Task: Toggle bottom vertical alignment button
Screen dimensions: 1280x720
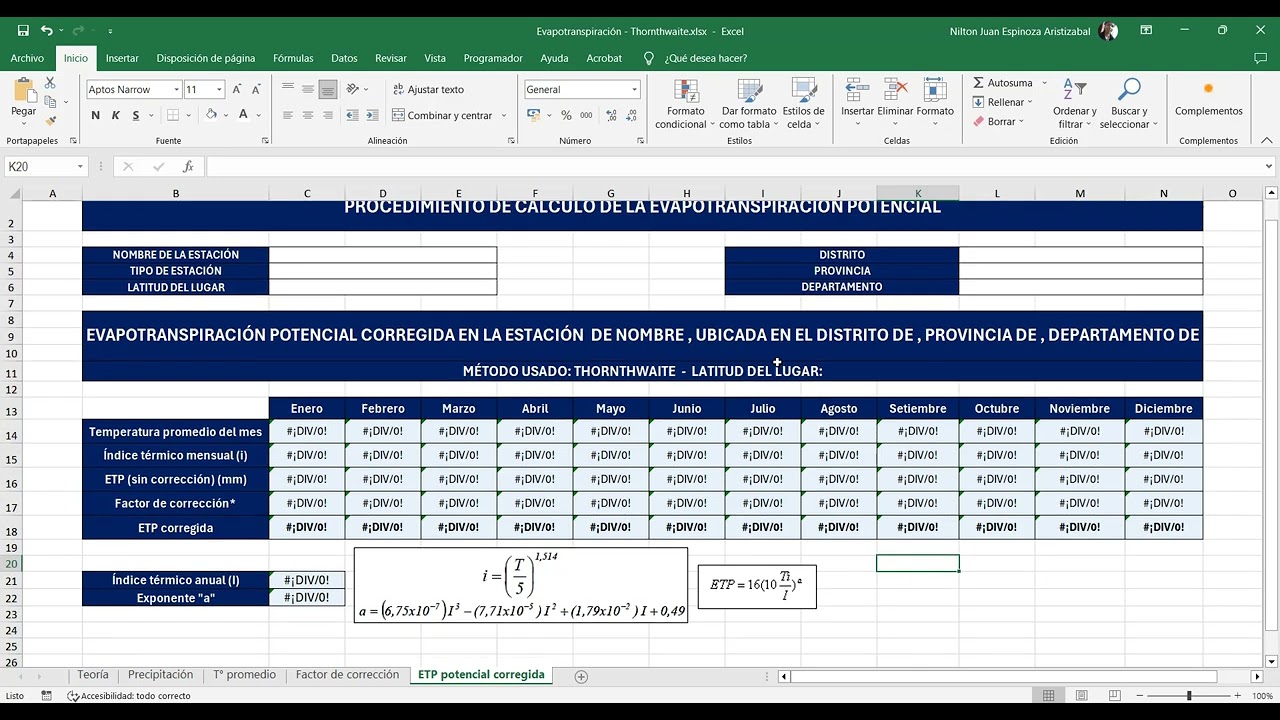Action: pyautogui.click(x=327, y=89)
